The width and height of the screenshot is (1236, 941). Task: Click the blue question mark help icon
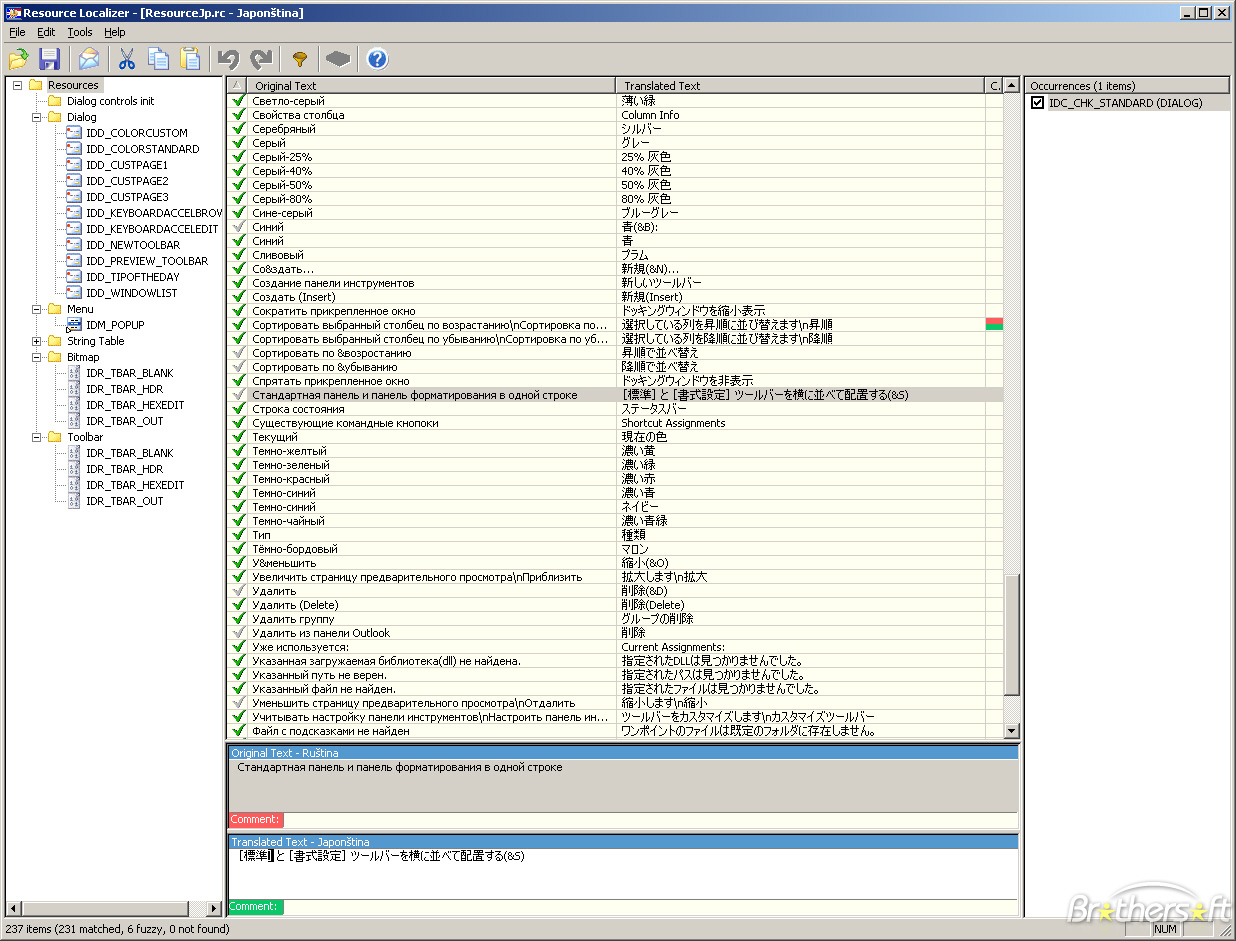click(377, 59)
